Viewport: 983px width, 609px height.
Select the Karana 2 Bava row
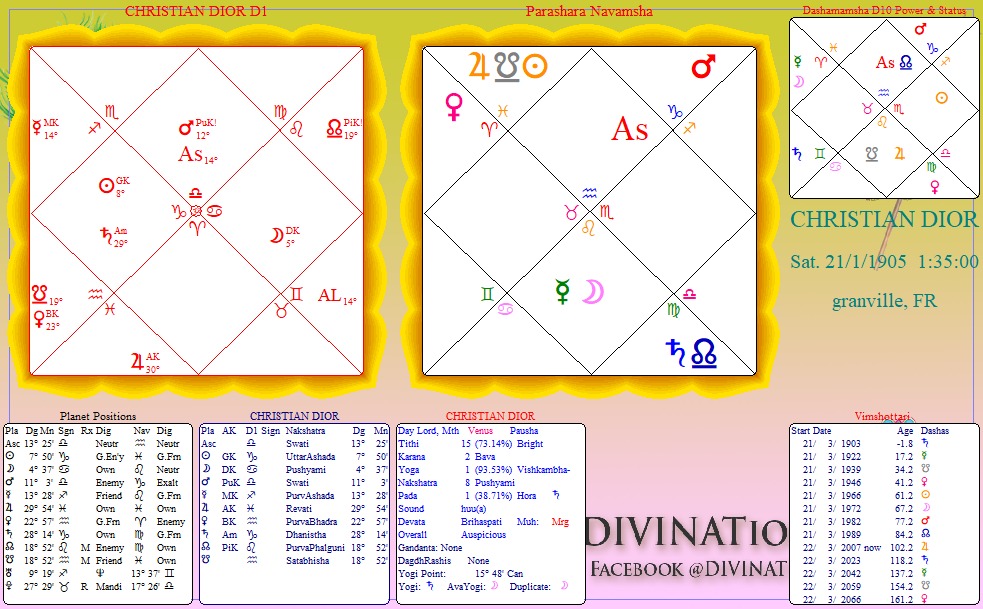pyautogui.click(x=447, y=457)
